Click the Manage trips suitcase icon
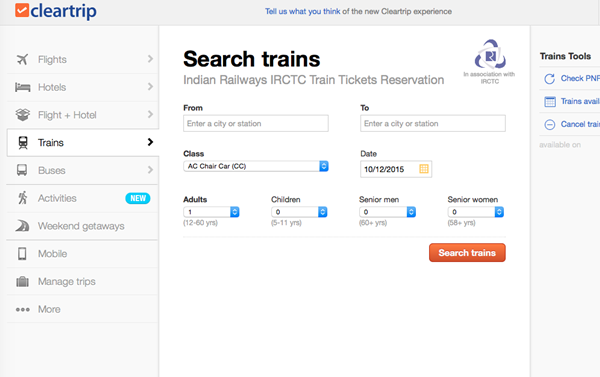The image size is (600, 377). click(x=23, y=281)
